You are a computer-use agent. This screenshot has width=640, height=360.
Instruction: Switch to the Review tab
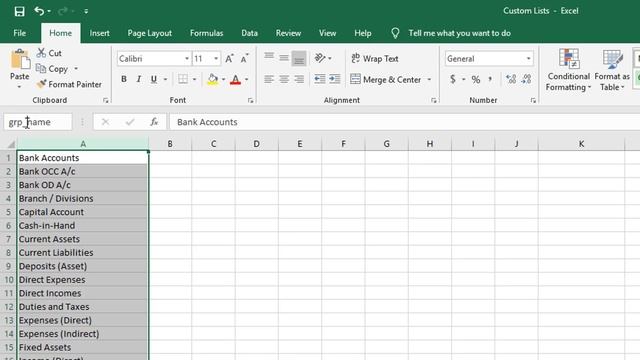288,33
